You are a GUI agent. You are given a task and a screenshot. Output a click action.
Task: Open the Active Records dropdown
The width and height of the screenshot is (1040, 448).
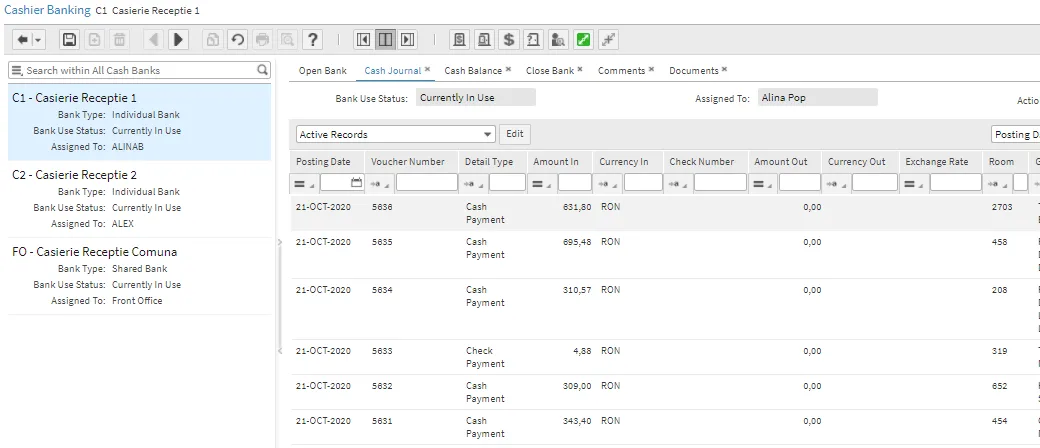pyautogui.click(x=395, y=134)
